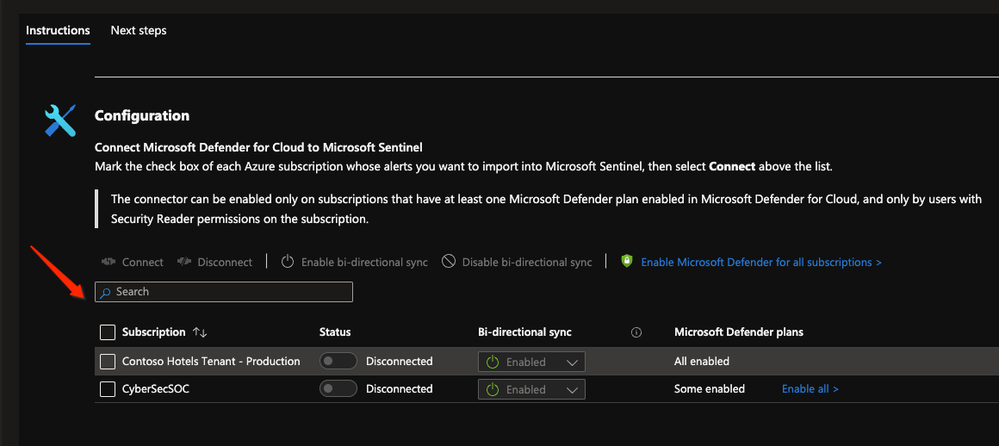The image size is (999, 446).
Task: Check the Contoso Hotels Tenant - Production checkbox
Action: pyautogui.click(x=108, y=361)
